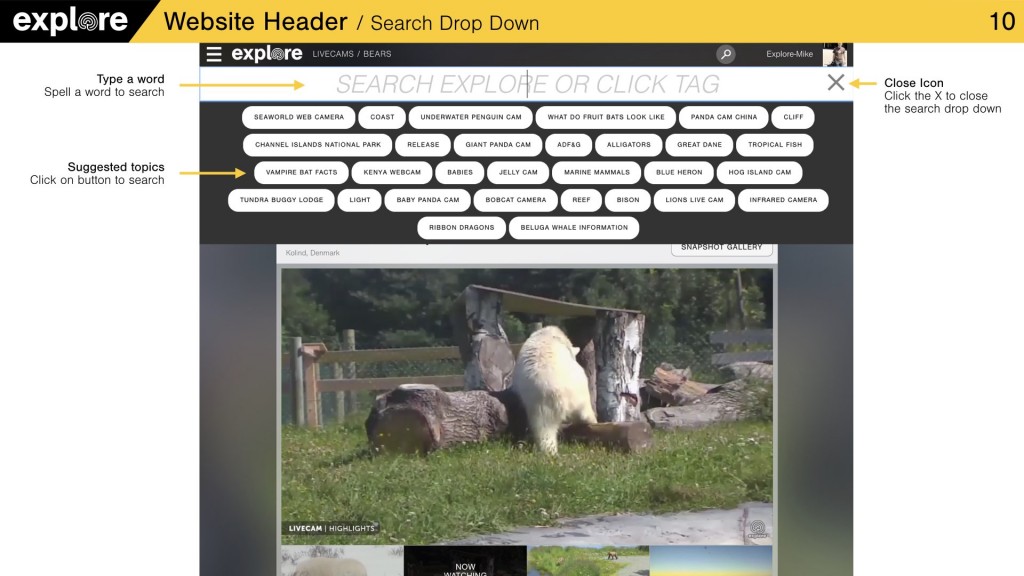Click the Bears breadcrumb link
Screen dimensions: 1024x576
tap(377, 54)
